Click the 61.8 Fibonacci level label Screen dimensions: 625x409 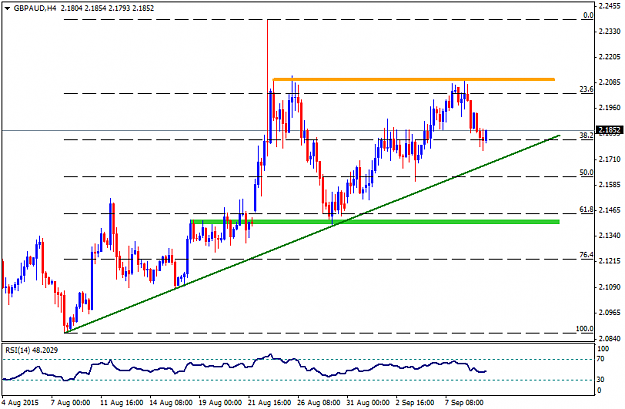586,209
